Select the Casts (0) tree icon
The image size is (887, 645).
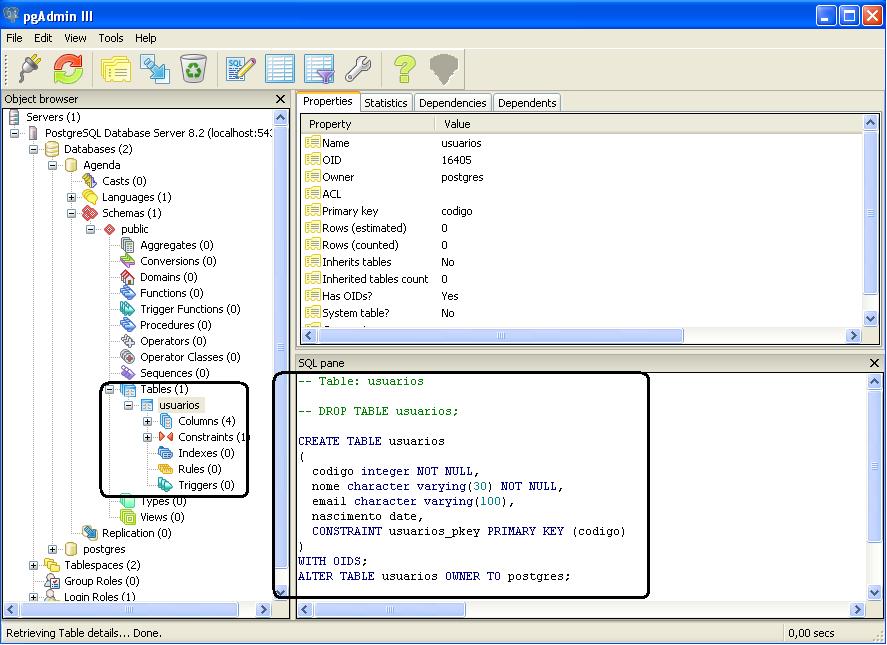point(89,181)
